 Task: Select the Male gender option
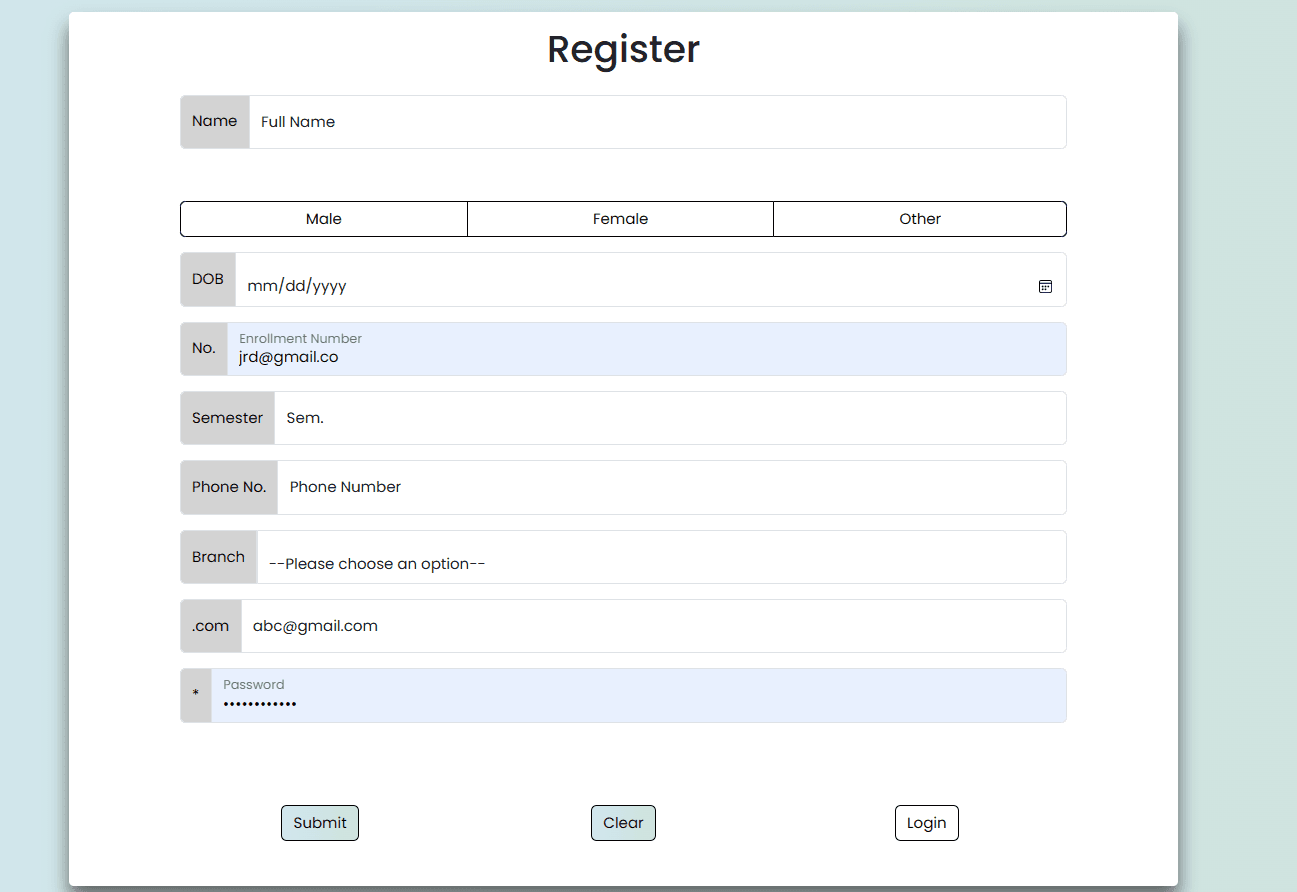tap(324, 219)
